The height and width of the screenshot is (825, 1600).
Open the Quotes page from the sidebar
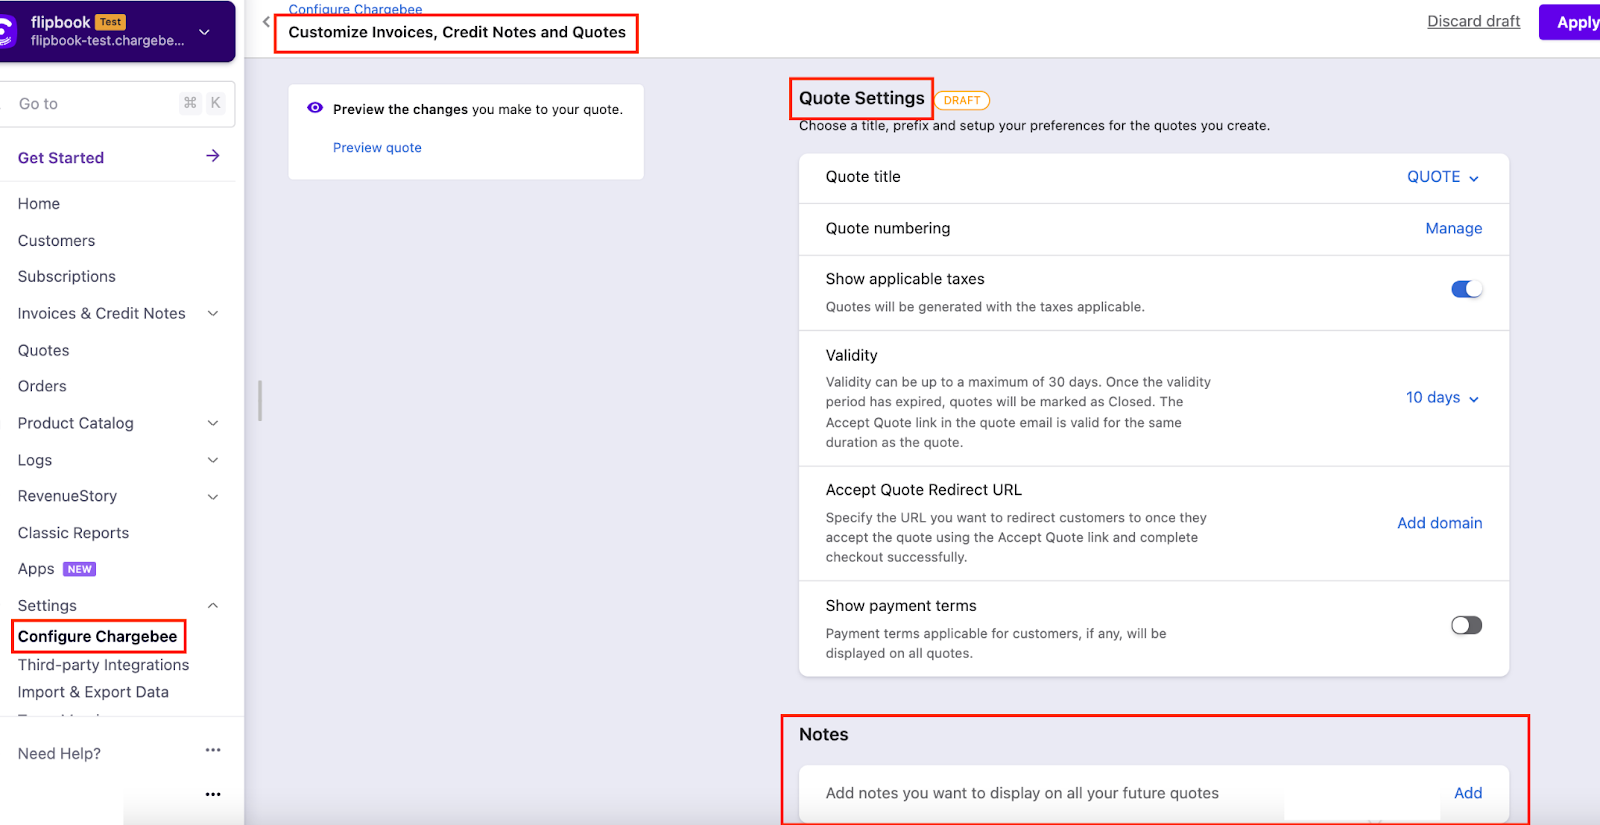click(43, 350)
